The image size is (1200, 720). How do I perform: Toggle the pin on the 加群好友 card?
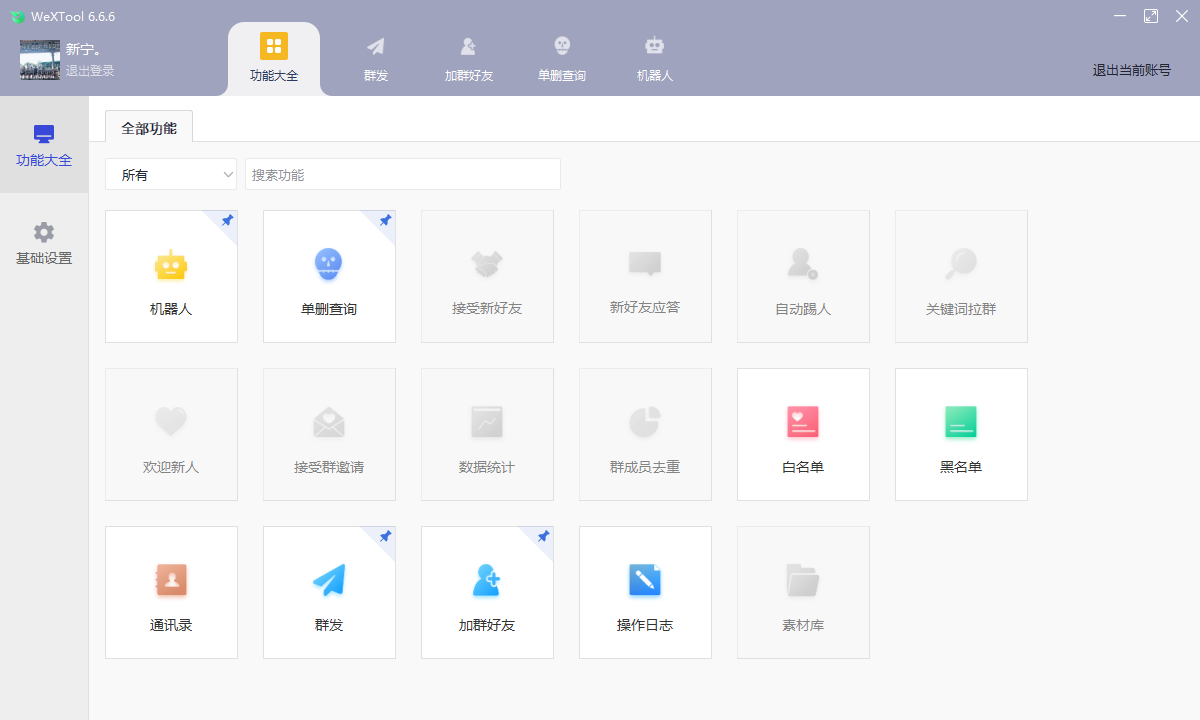[x=543, y=536]
